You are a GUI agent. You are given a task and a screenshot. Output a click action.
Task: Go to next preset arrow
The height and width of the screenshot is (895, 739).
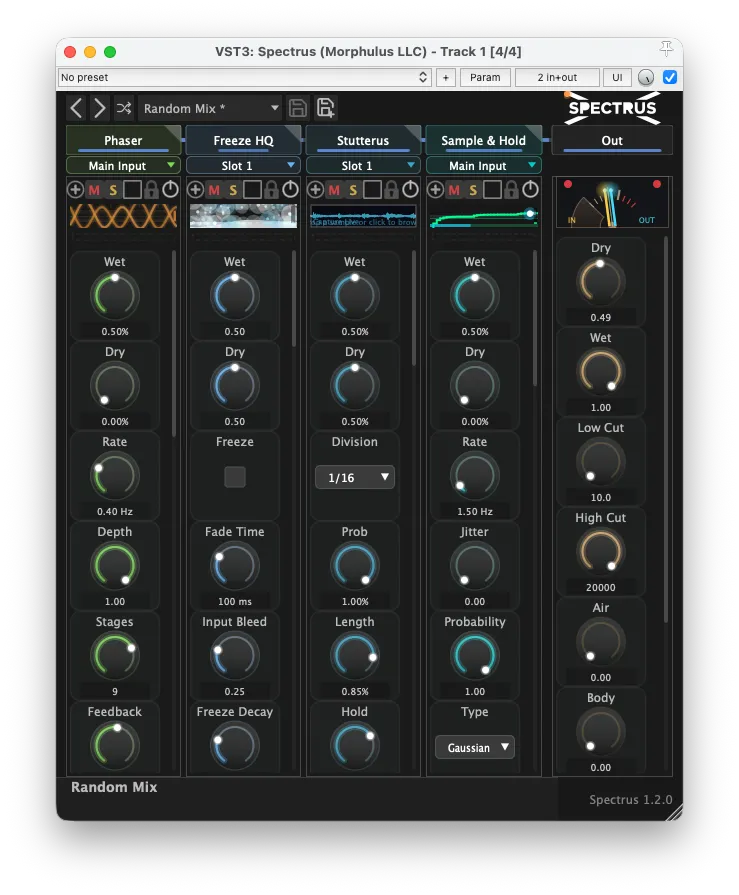(99, 108)
